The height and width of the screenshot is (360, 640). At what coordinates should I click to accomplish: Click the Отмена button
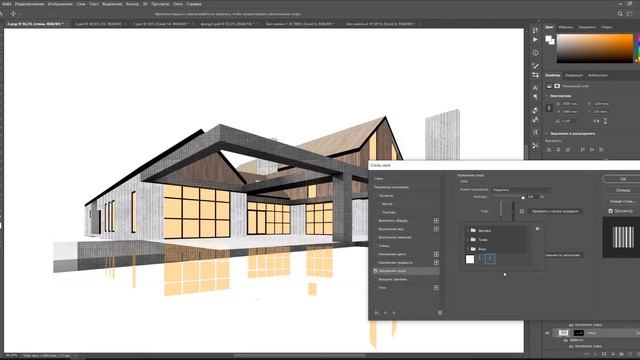(622, 190)
